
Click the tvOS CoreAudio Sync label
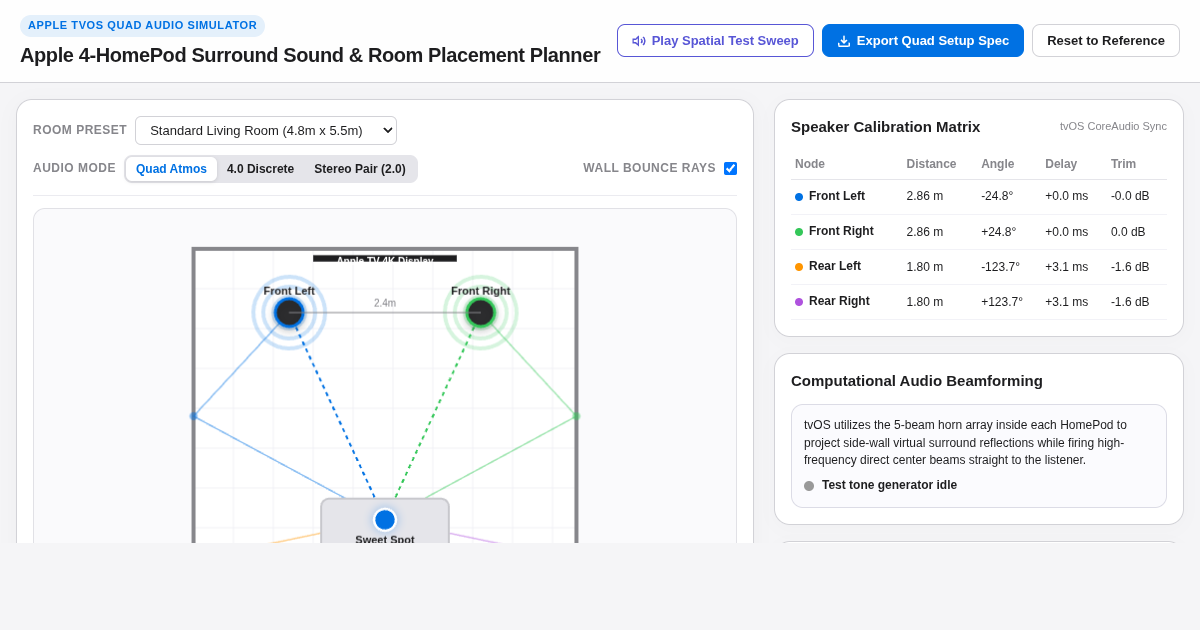[1113, 126]
